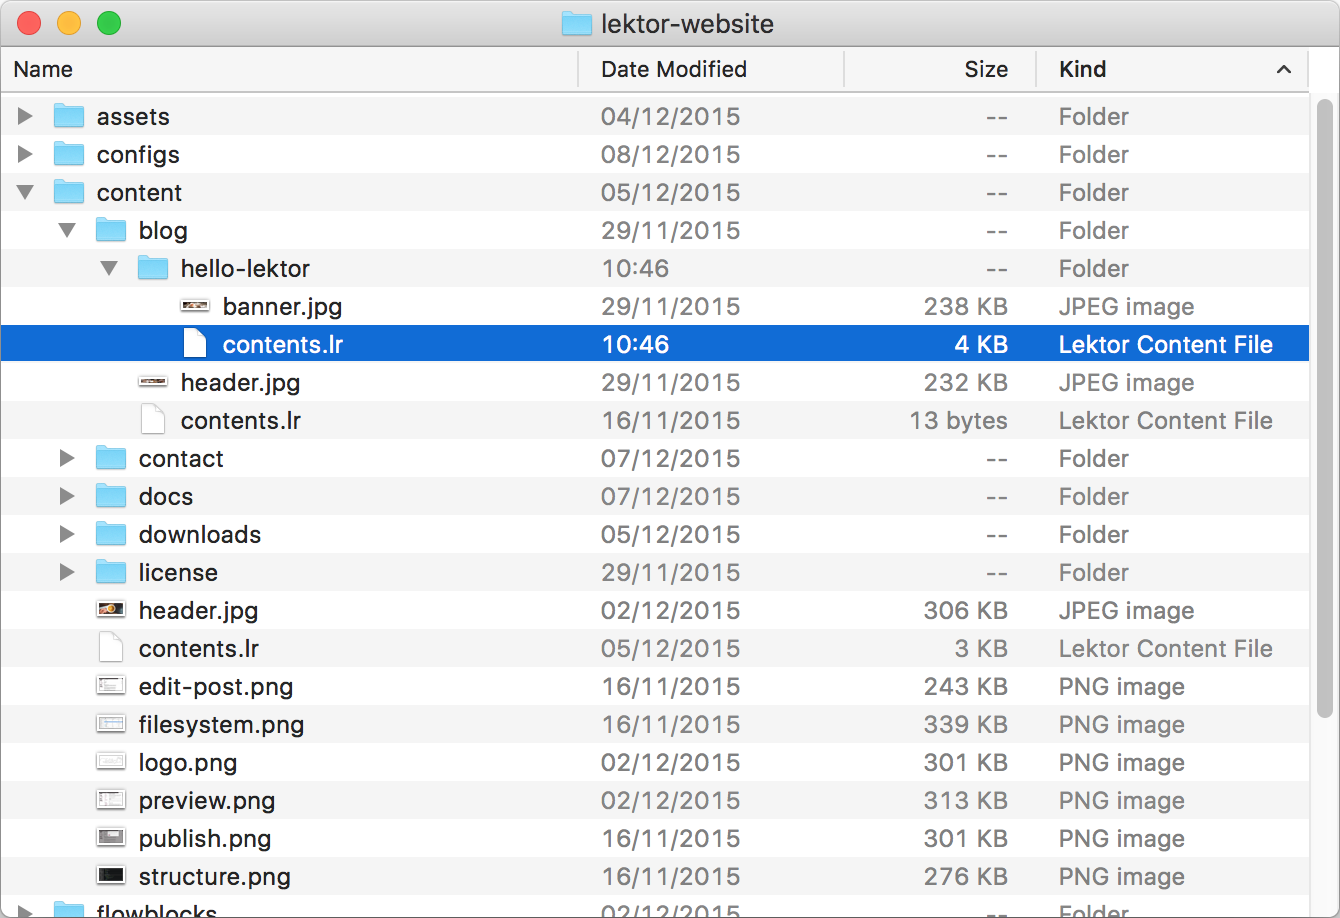Sort by the Date Modified column header
The width and height of the screenshot is (1340, 918).
click(x=712, y=69)
